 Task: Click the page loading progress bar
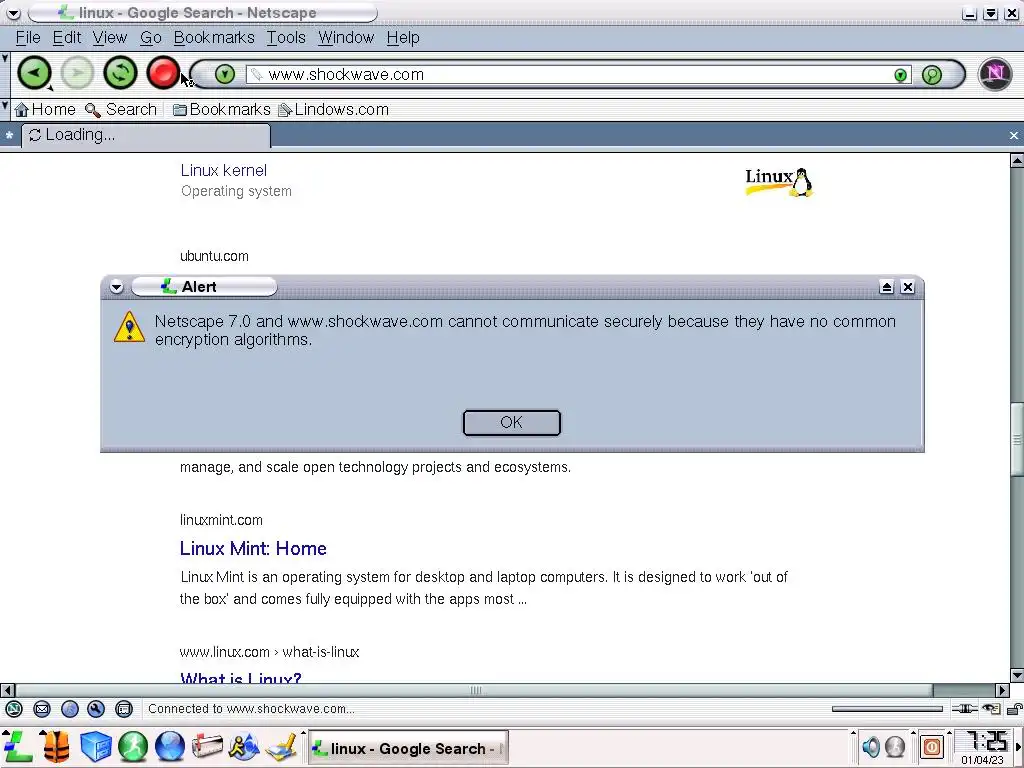pyautogui.click(x=887, y=709)
